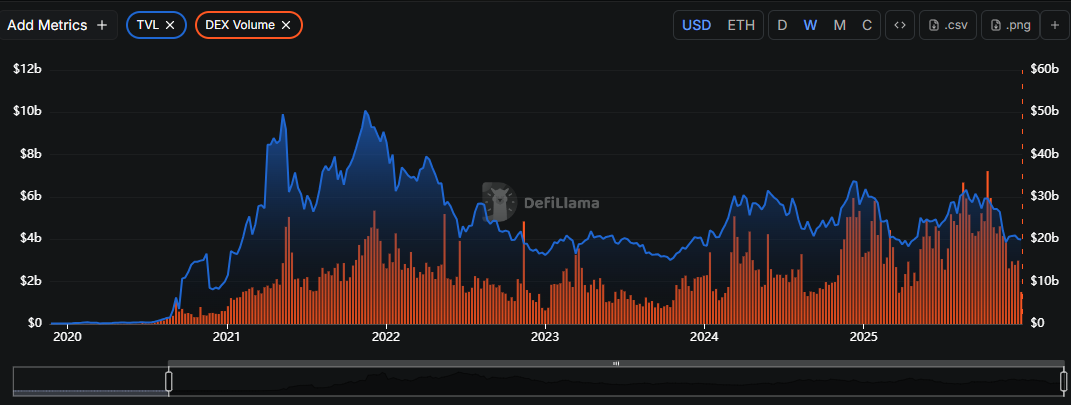Export chart as .png image

point(1010,25)
